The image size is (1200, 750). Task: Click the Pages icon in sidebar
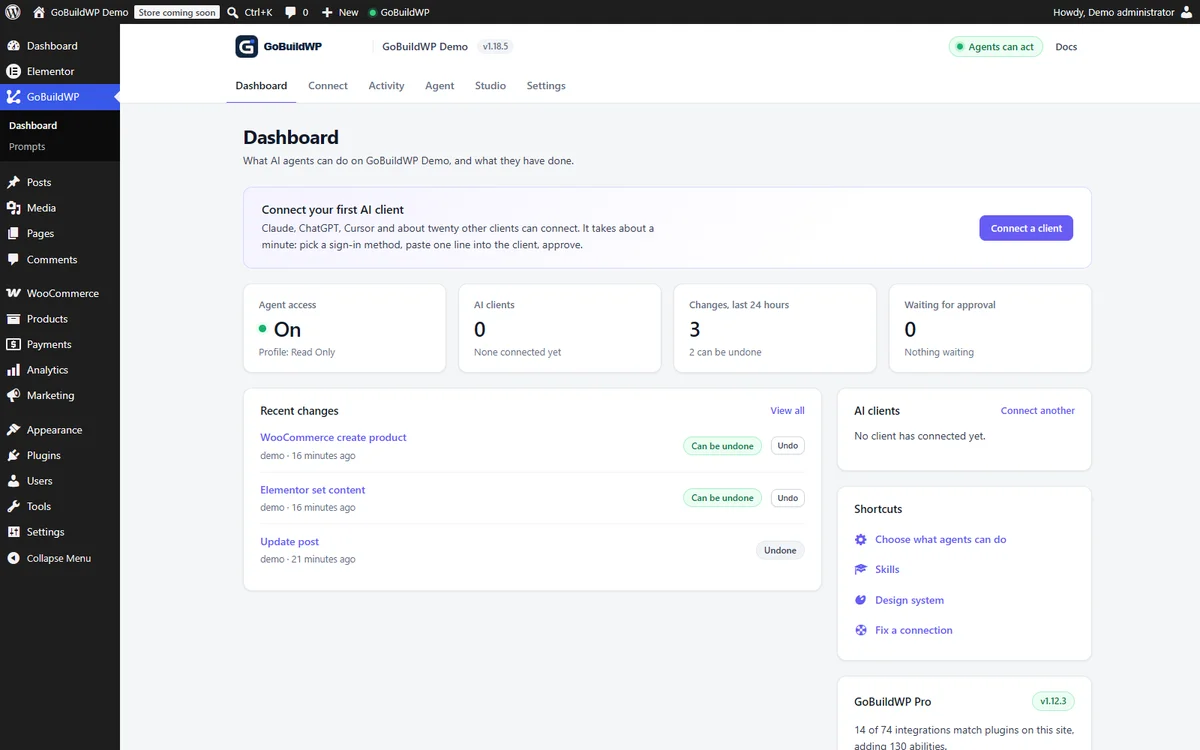click(x=13, y=233)
